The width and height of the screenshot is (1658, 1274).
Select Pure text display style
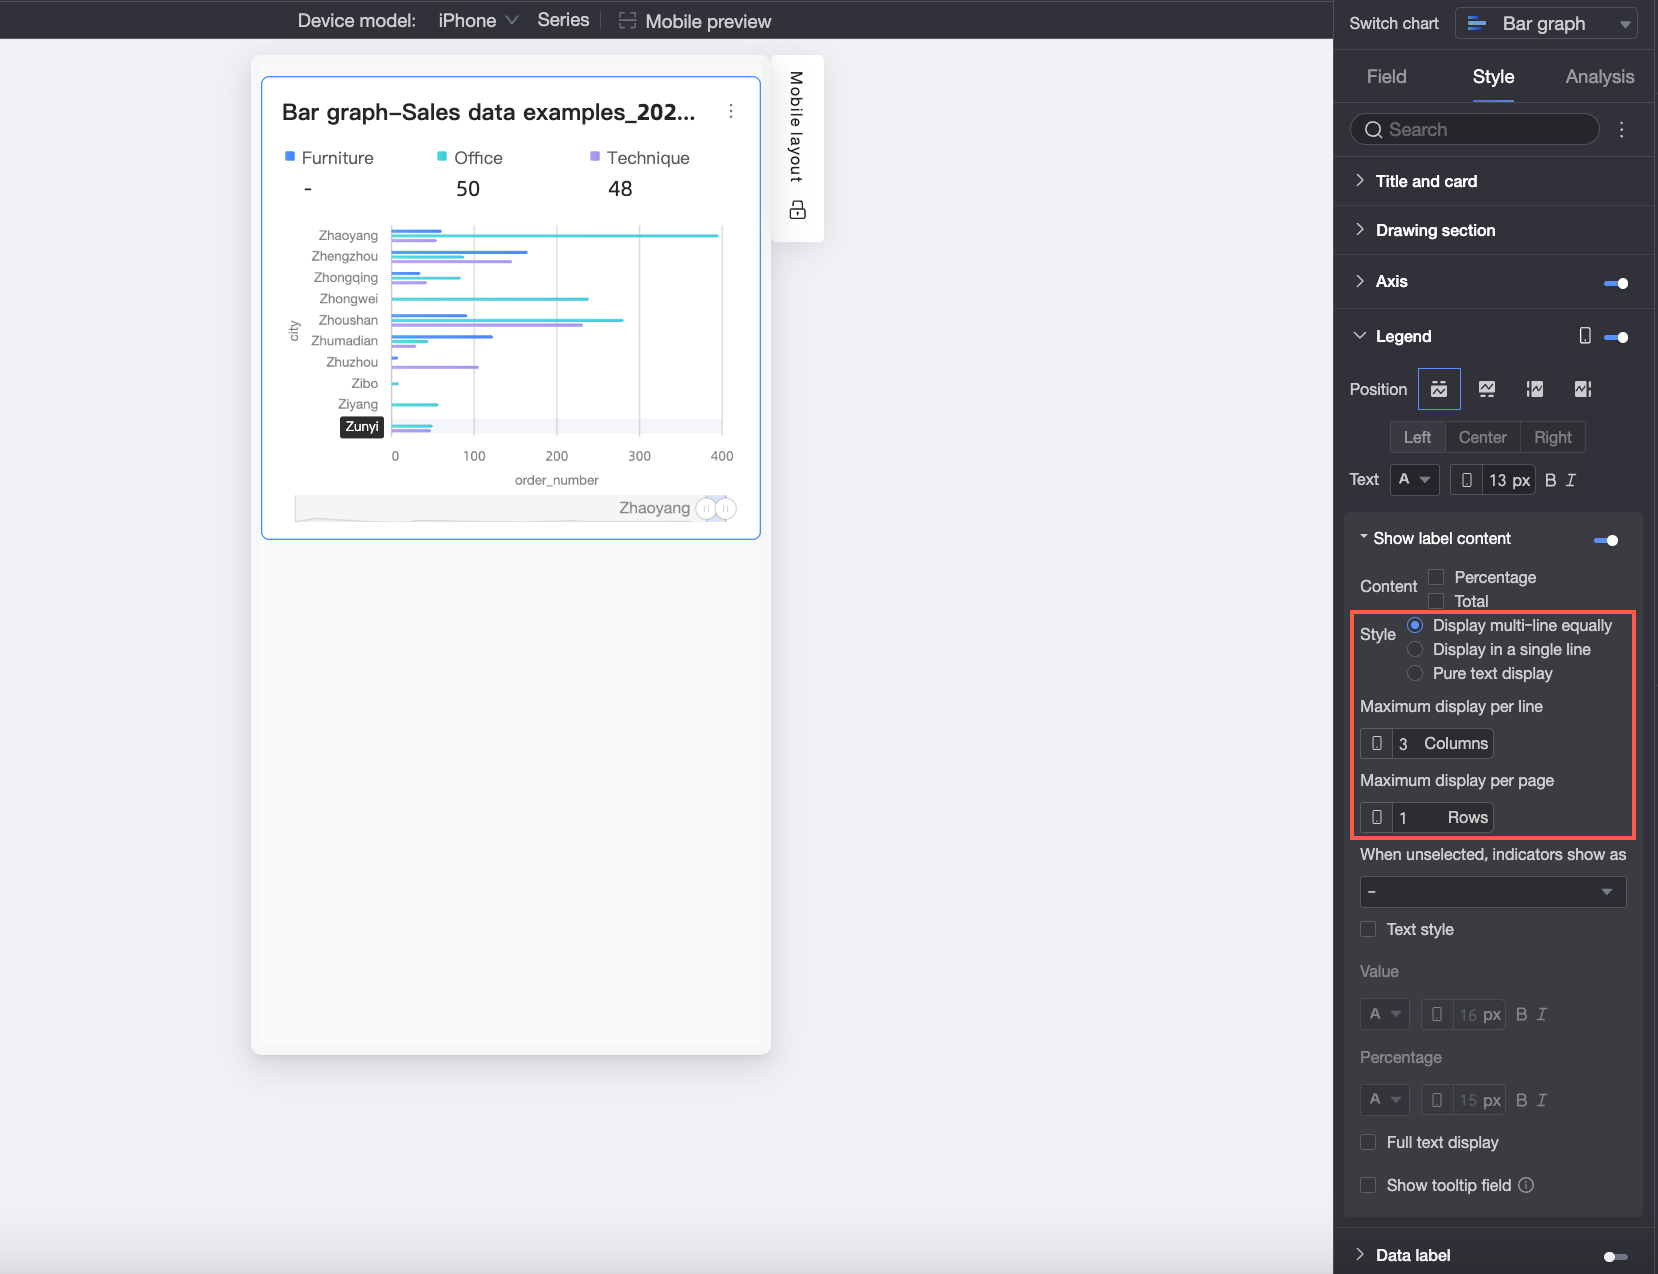(x=1415, y=673)
